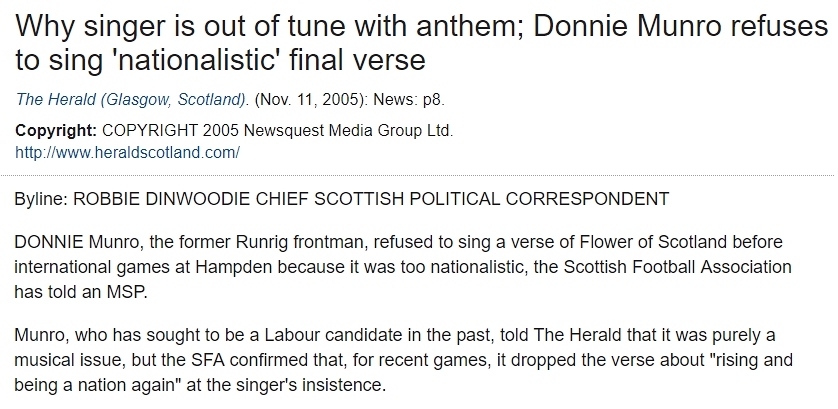Click the word 'Labour' in second paragraph
Screen dimensions: 838x409
pyautogui.click(x=293, y=336)
